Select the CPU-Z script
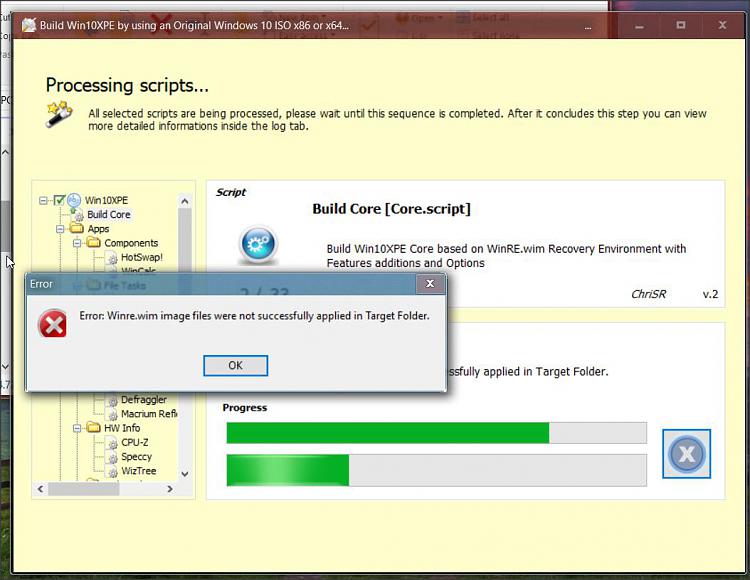 click(x=134, y=442)
